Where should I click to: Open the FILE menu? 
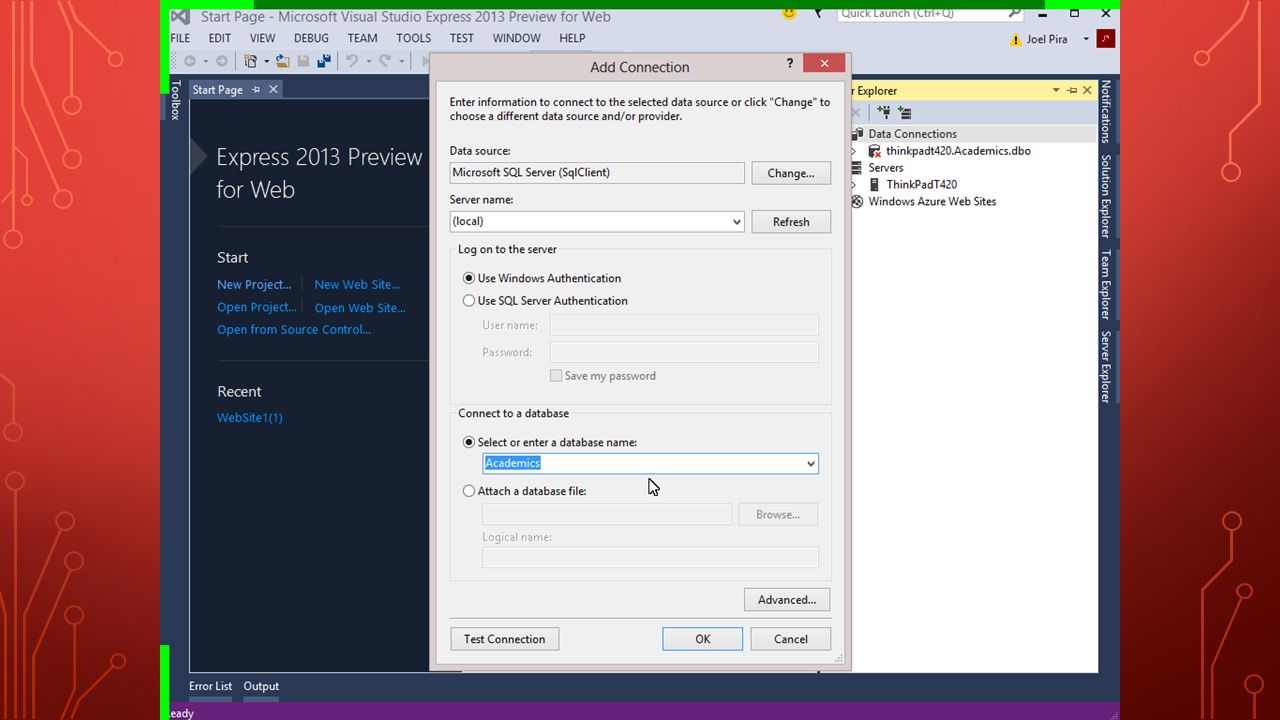click(x=180, y=38)
